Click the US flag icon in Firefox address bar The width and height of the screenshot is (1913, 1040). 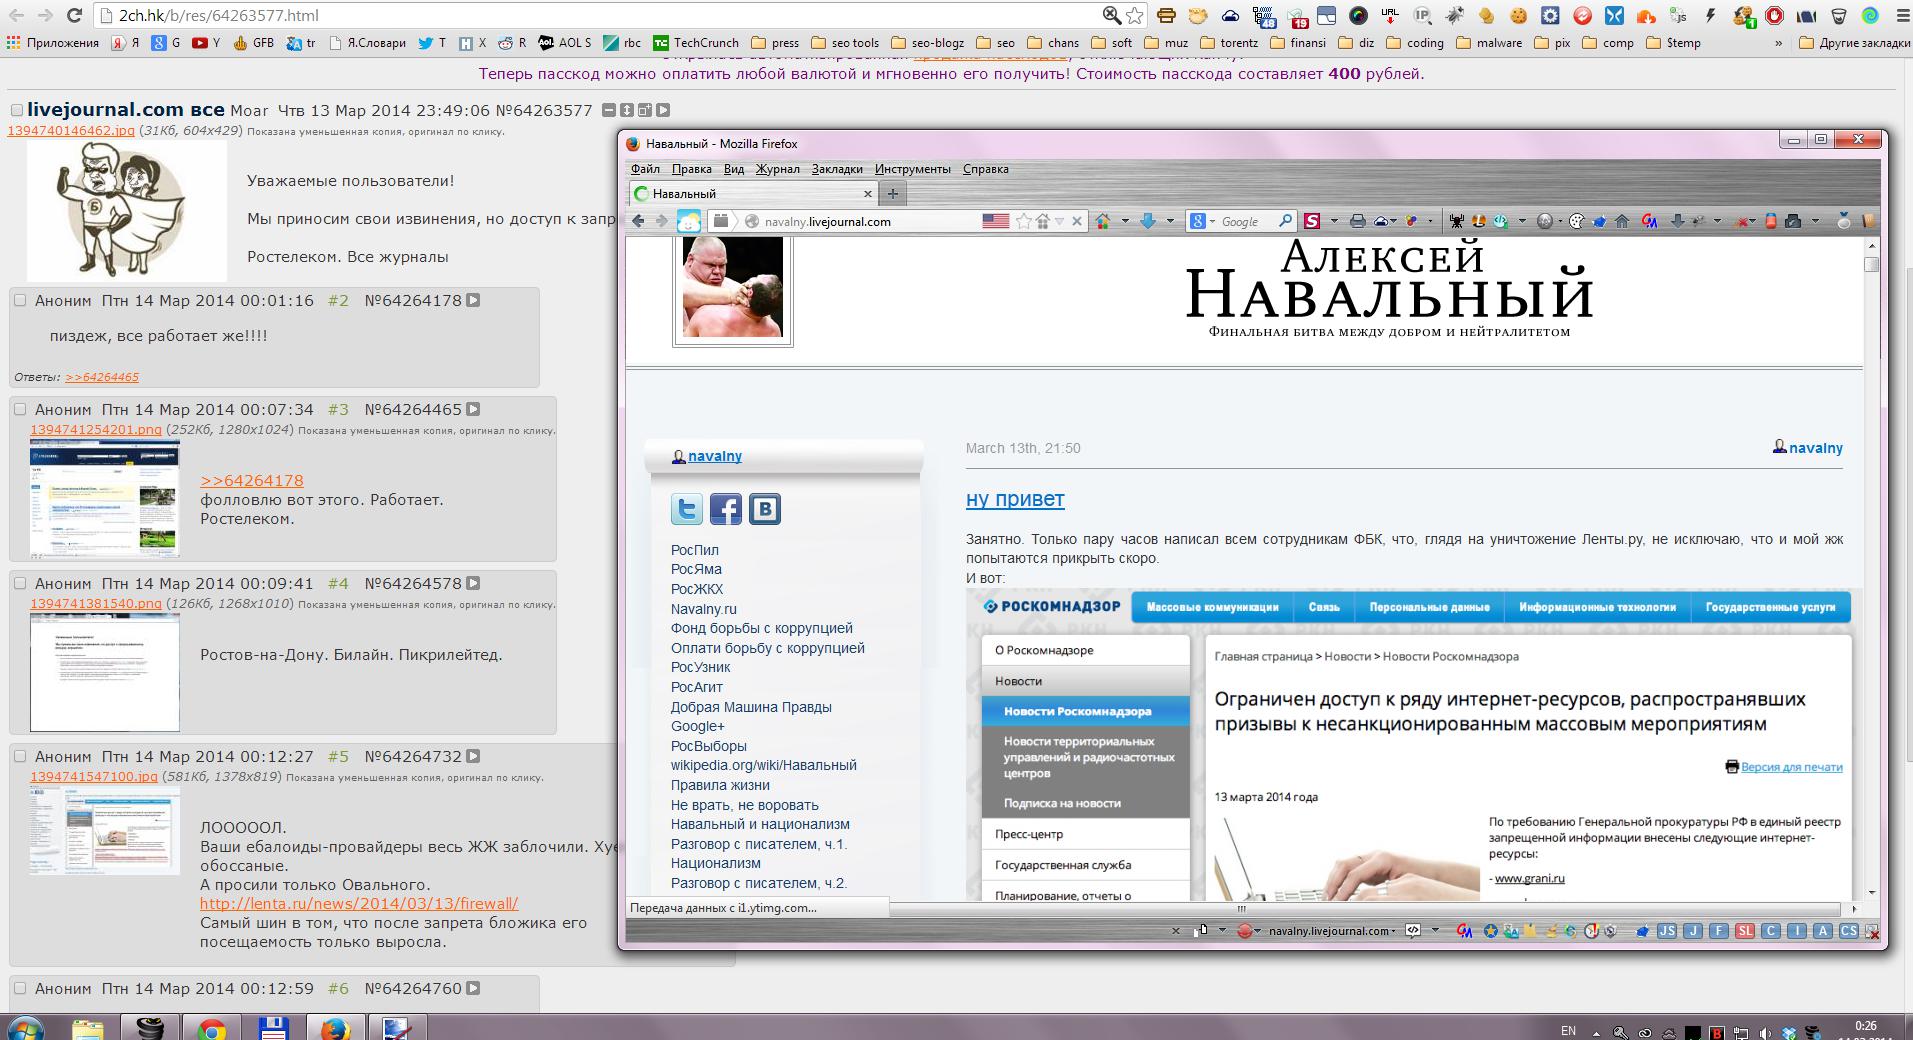click(x=995, y=221)
